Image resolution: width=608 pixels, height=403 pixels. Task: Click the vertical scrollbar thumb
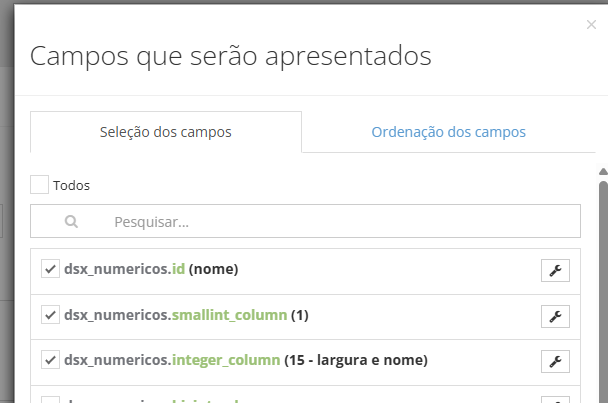tap(602, 290)
